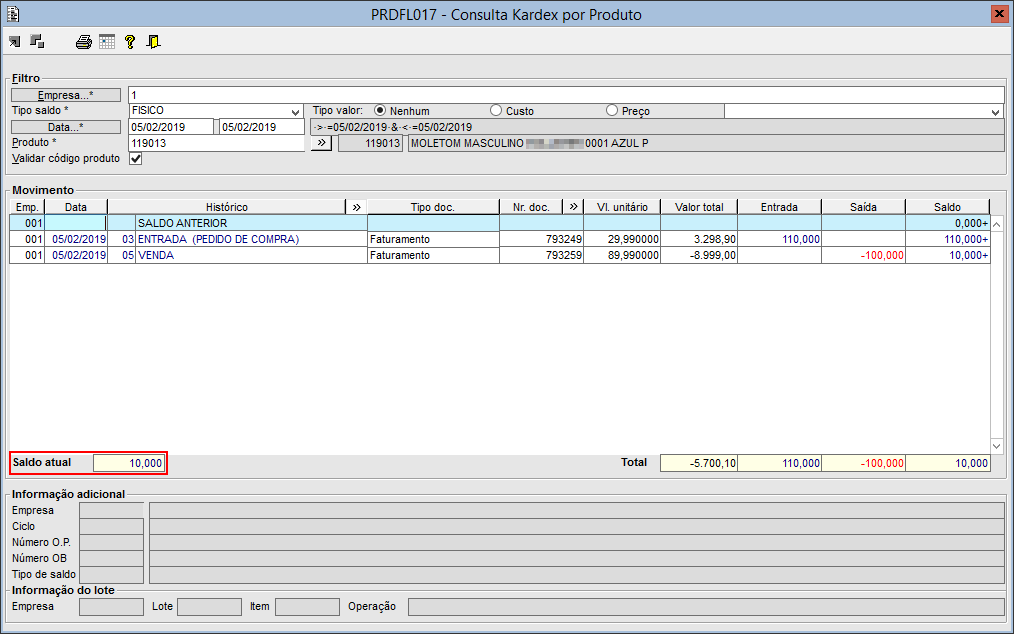Click the Tipo de saldo info field
Image resolution: width=1014 pixels, height=634 pixels.
(111, 574)
